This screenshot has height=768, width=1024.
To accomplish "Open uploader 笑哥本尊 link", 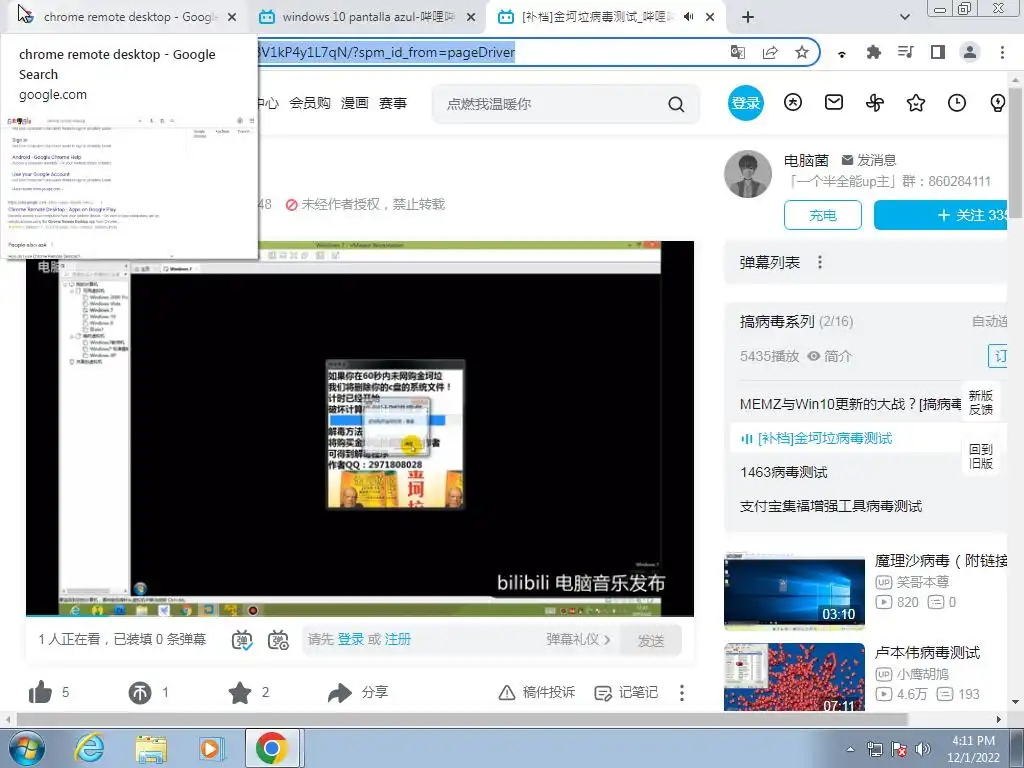I will [x=922, y=582].
